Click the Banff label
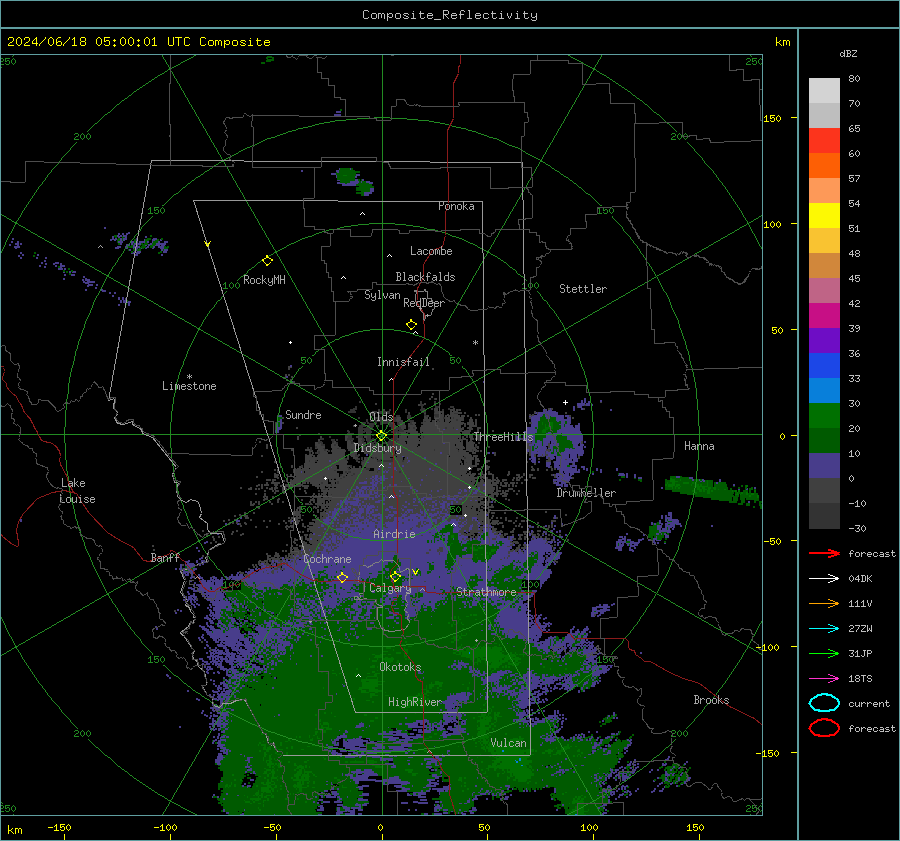This screenshot has height=841, width=900. 165,558
